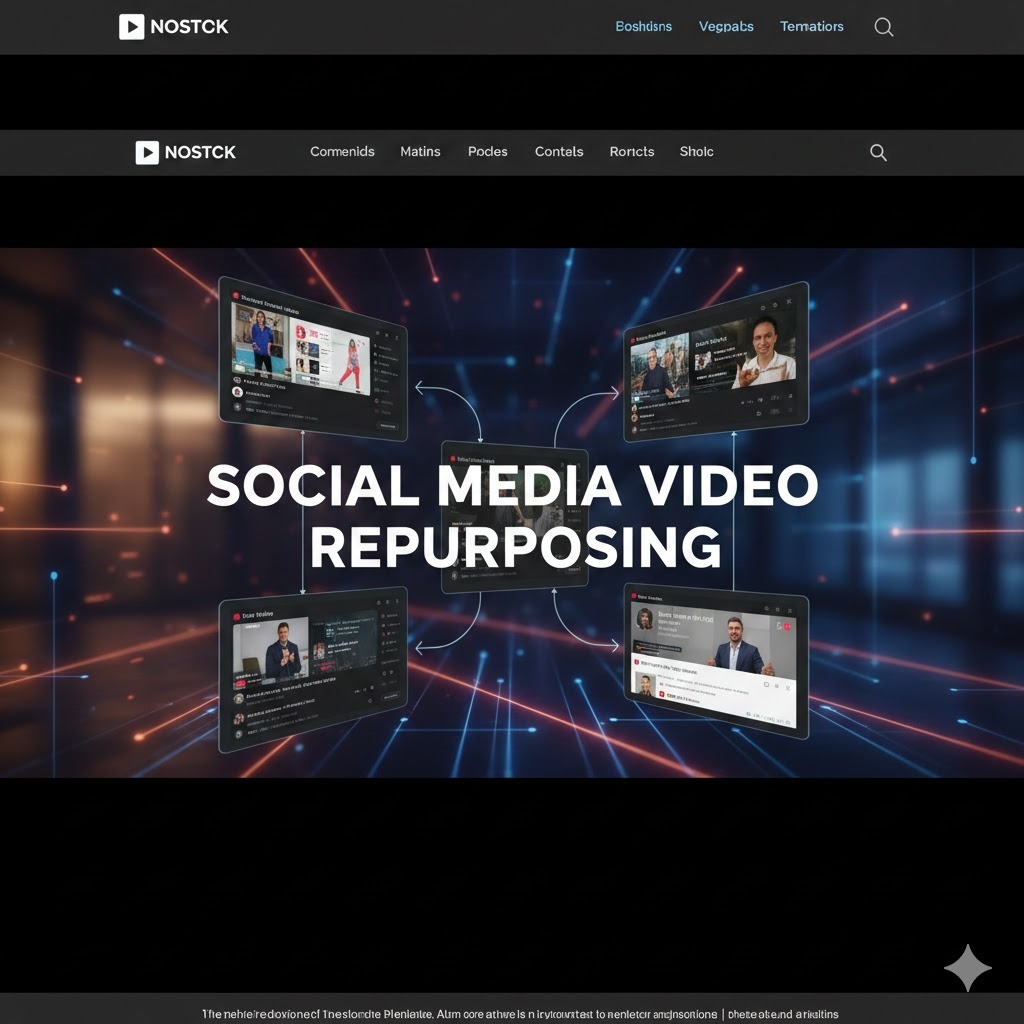Click the red icon on bottom-left video panel header
The image size is (1024, 1024).
point(237,617)
